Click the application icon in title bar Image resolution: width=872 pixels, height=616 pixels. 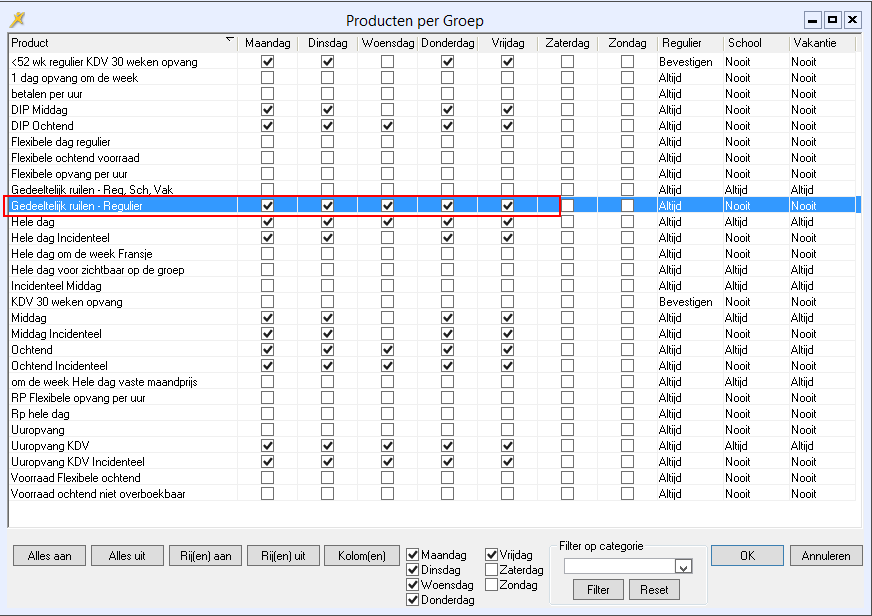click(17, 19)
